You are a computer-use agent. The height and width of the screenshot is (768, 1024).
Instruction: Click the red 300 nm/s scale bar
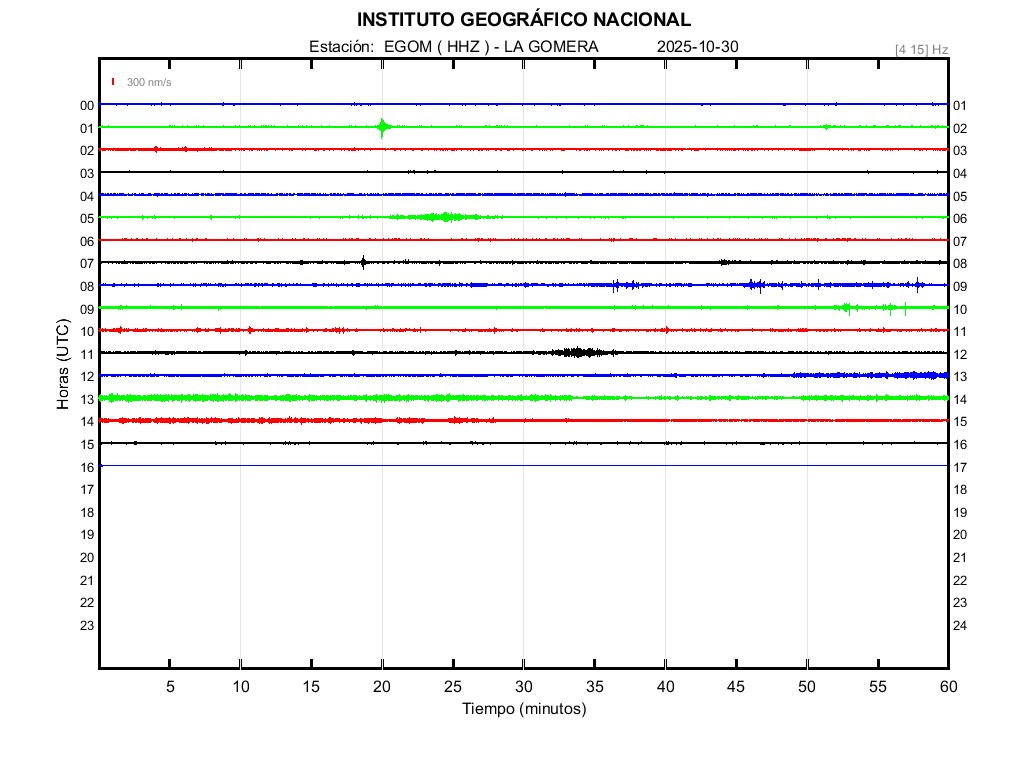[113, 82]
